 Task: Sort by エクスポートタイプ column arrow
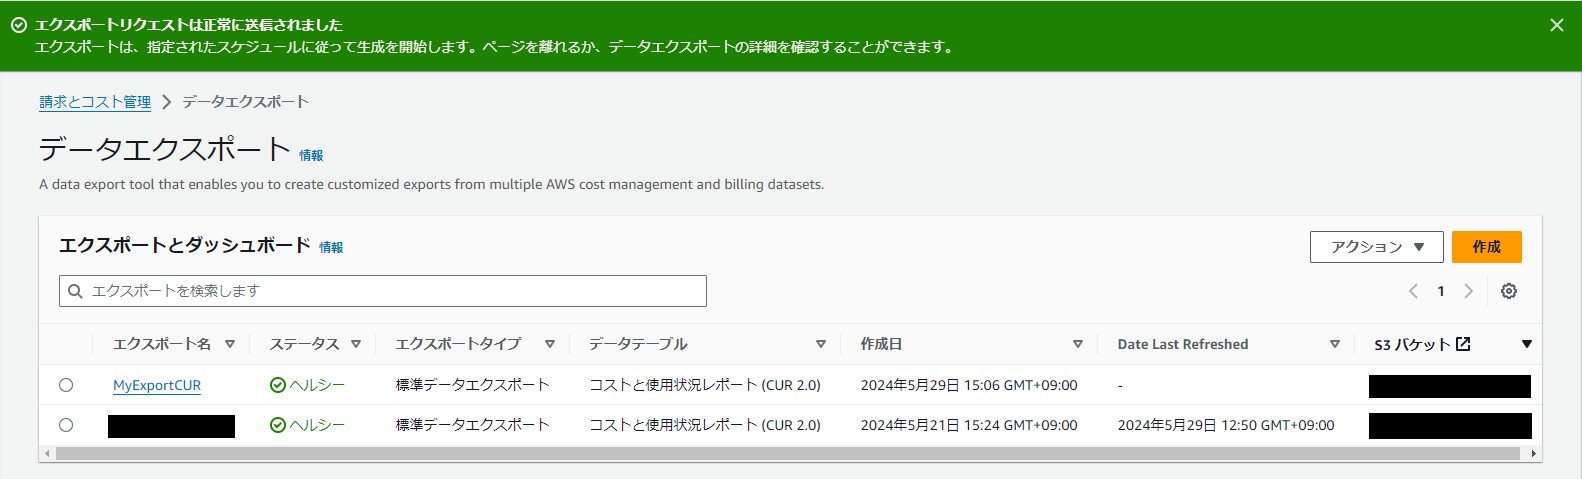click(550, 344)
